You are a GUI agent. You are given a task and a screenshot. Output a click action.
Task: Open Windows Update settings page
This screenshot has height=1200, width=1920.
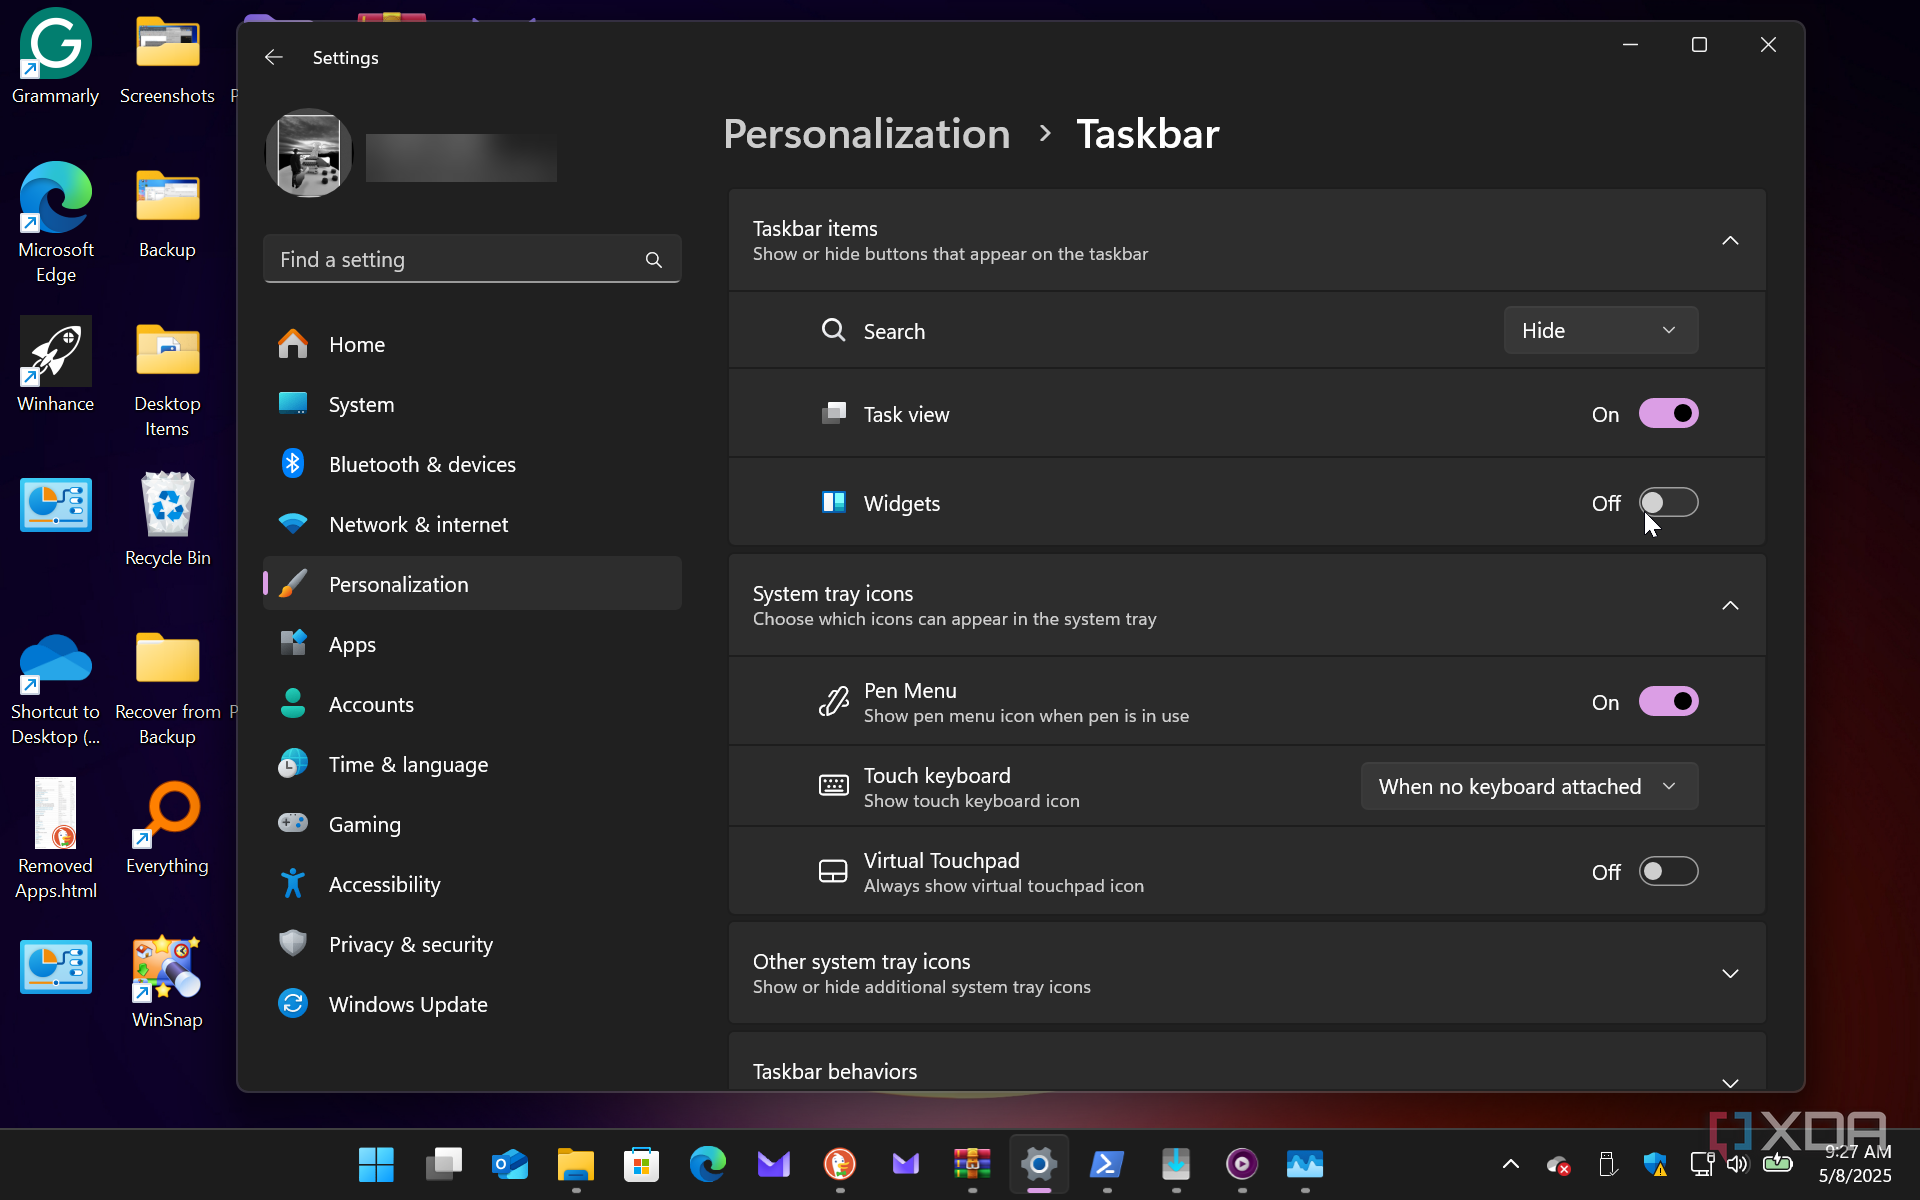tap(407, 1005)
